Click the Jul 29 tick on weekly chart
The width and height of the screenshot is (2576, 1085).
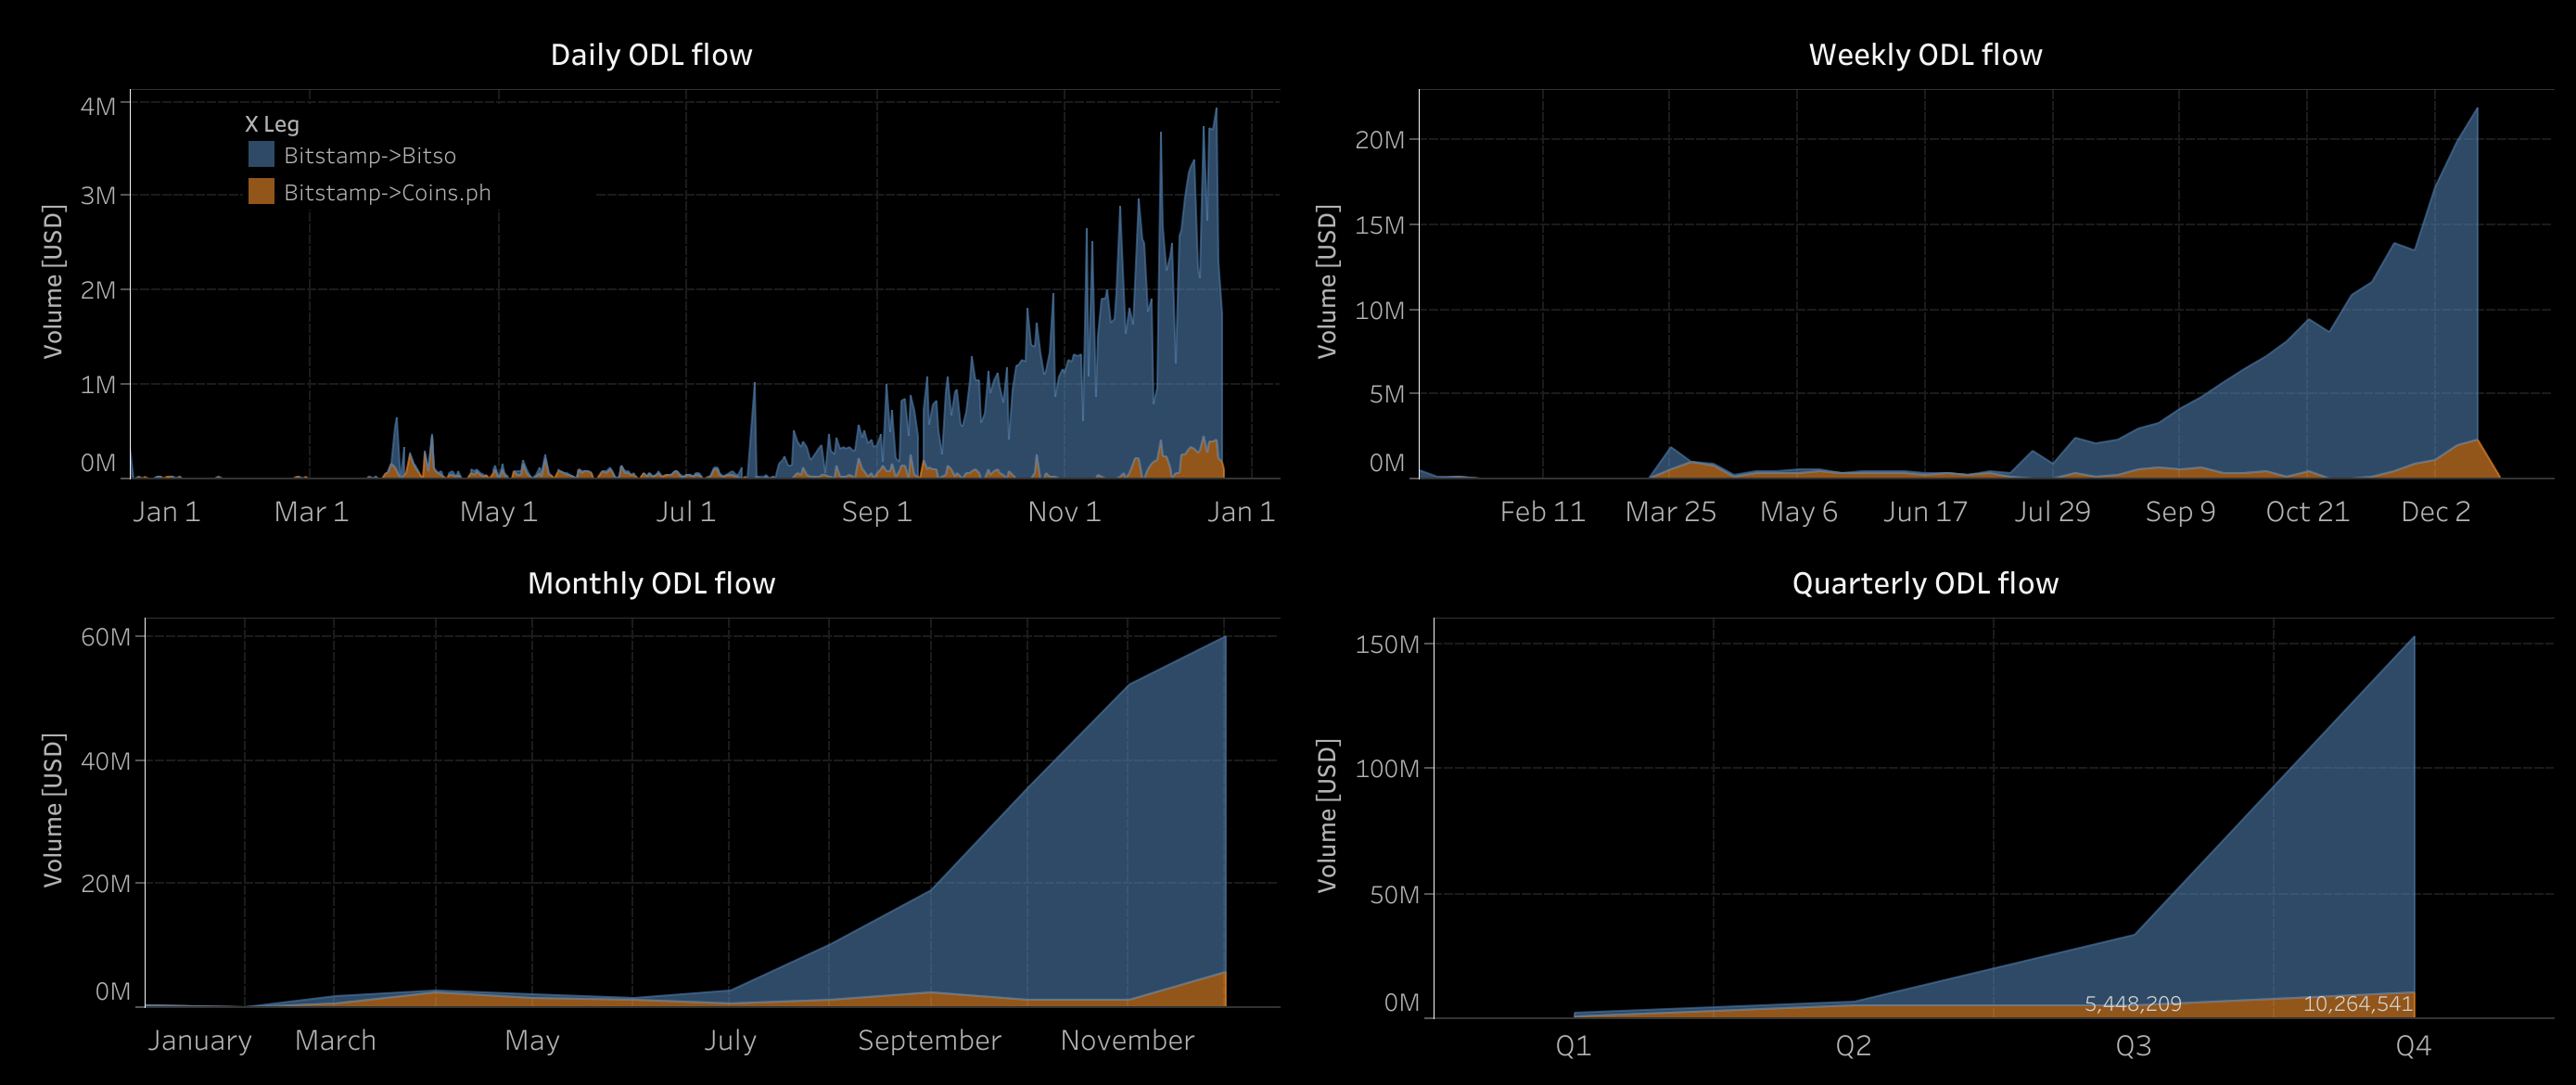click(2052, 512)
